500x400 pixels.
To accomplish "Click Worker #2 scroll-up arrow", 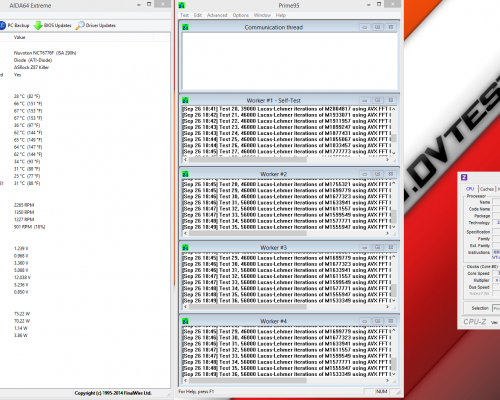I will pyautogui.click(x=394, y=183).
